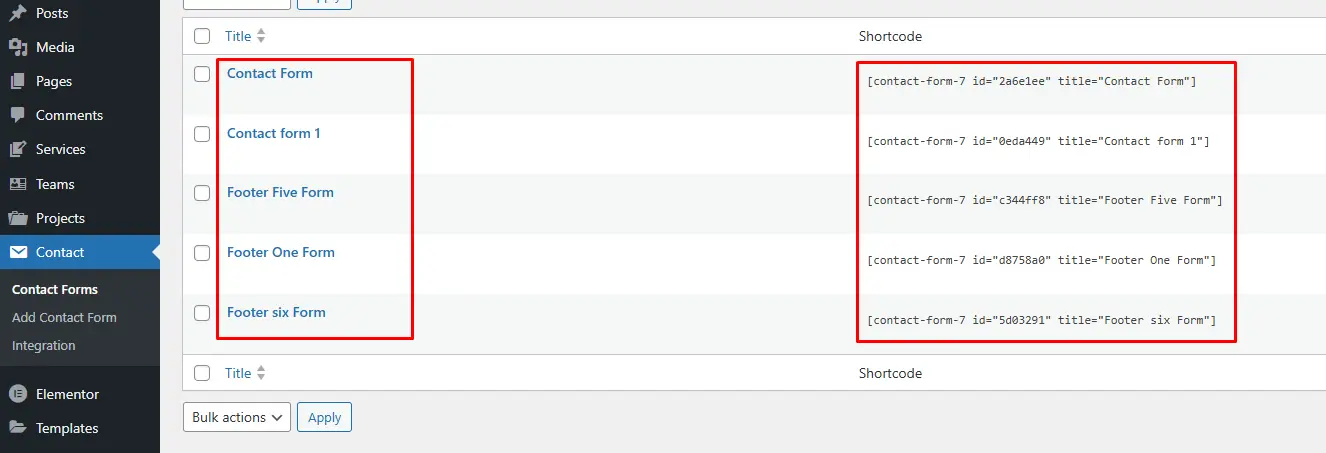The height and width of the screenshot is (453, 1326).
Task: Open the Services icon in sidebar
Action: pos(17,149)
